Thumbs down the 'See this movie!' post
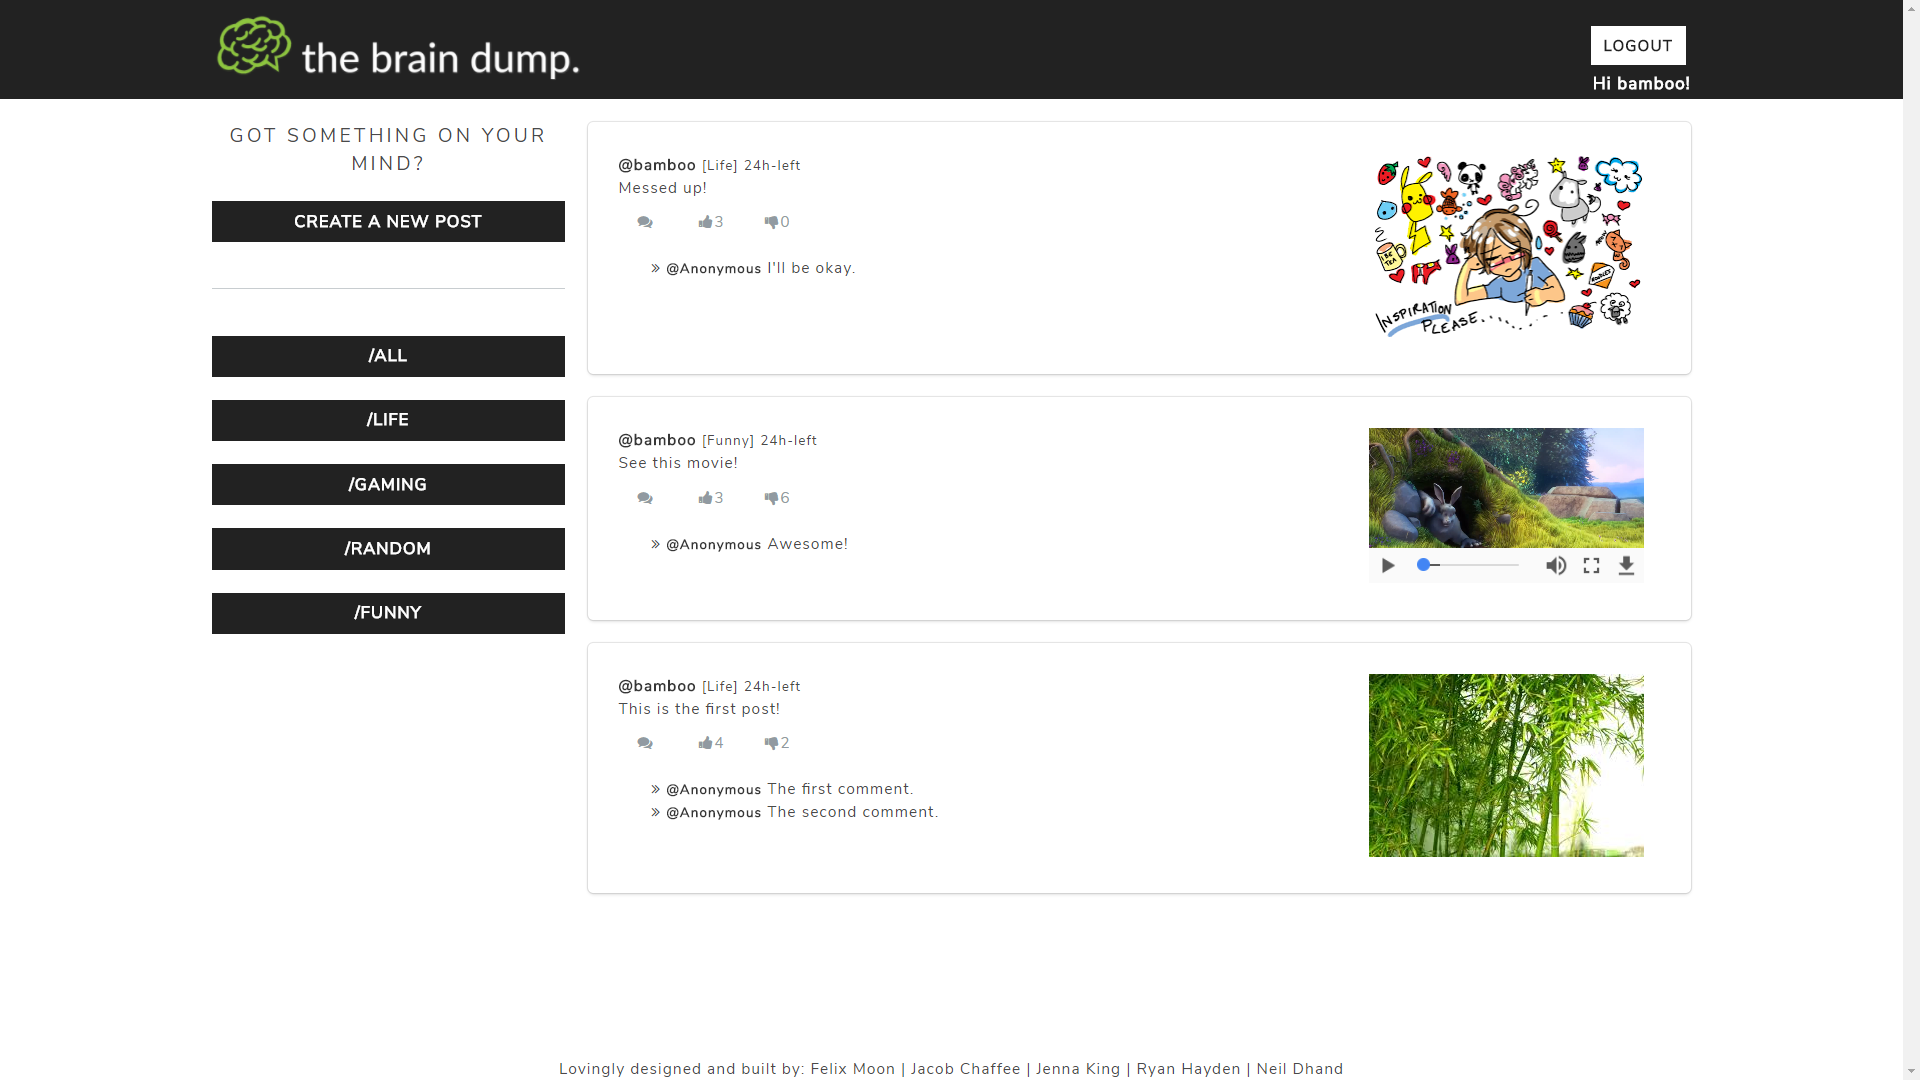Viewport: 1920px width, 1080px height. click(x=771, y=498)
